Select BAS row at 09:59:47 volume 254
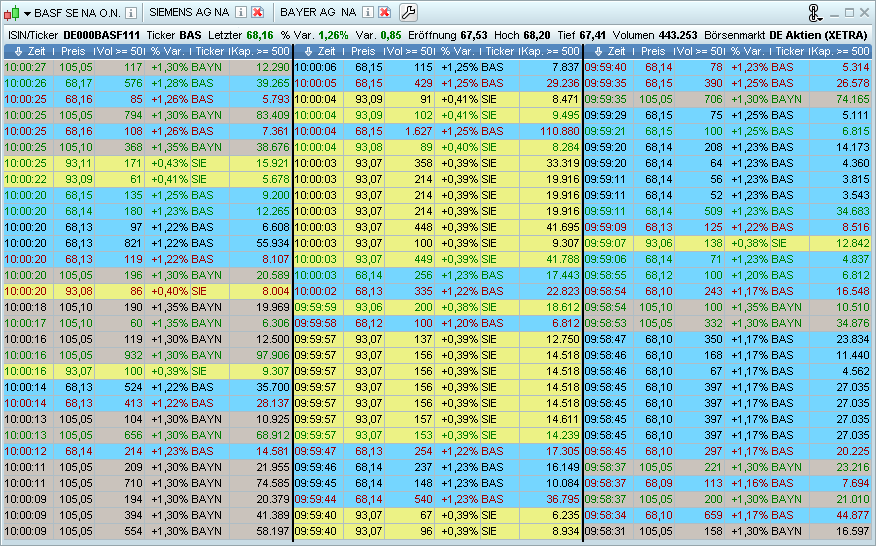 [x=437, y=451]
